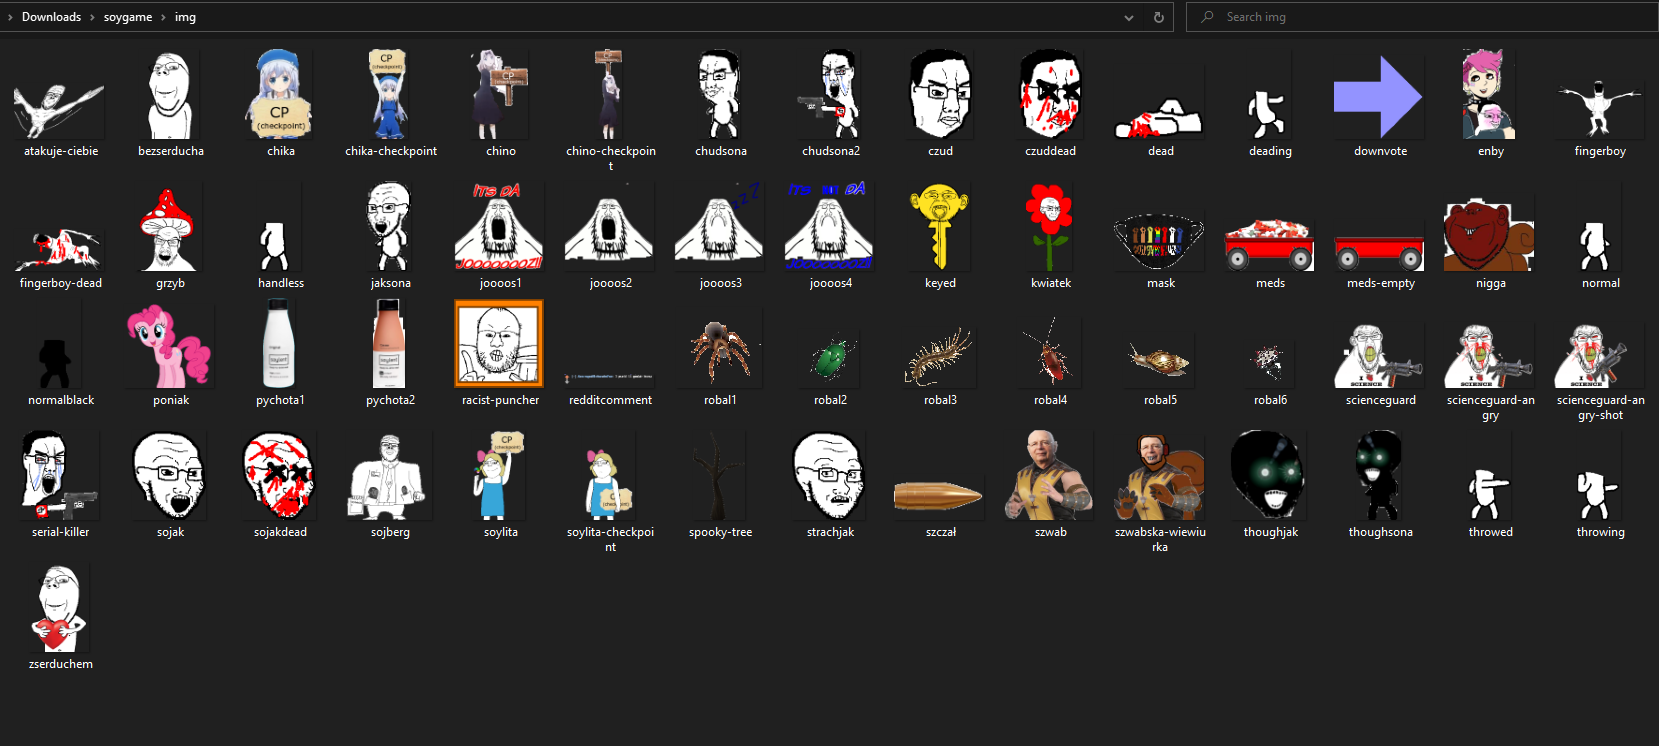The height and width of the screenshot is (746, 1659).
Task: Click the 'chino-checkpoint' file name
Action: 611,158
